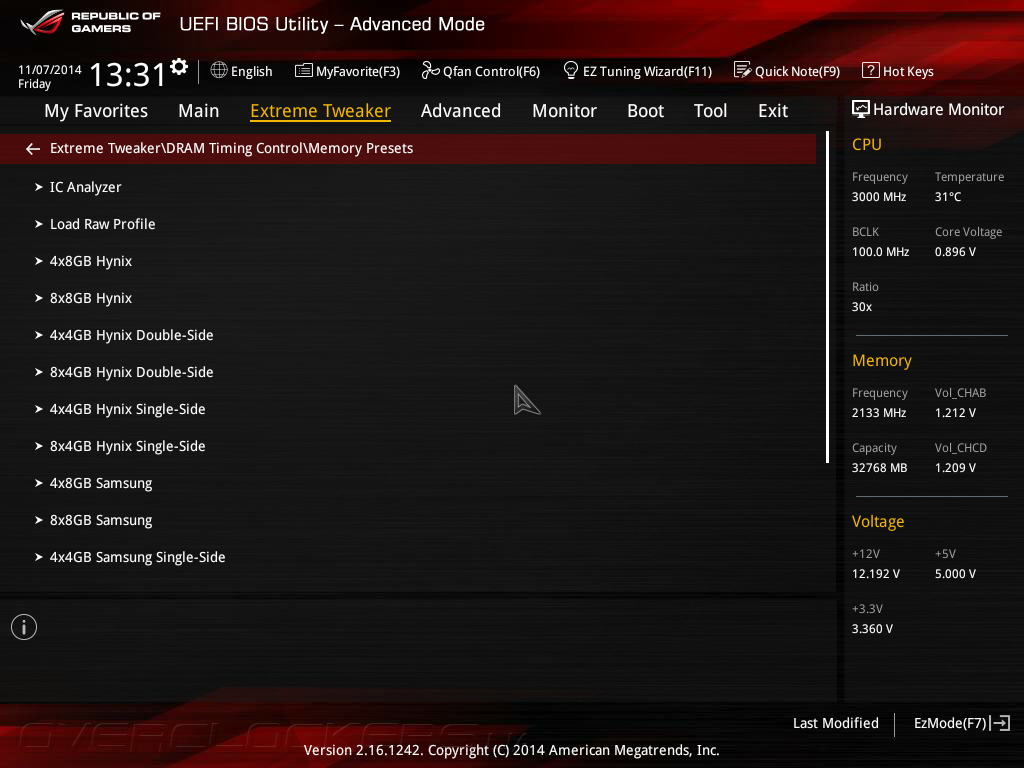Click +5V value 5.000 V
This screenshot has height=768, width=1024.
[955, 573]
